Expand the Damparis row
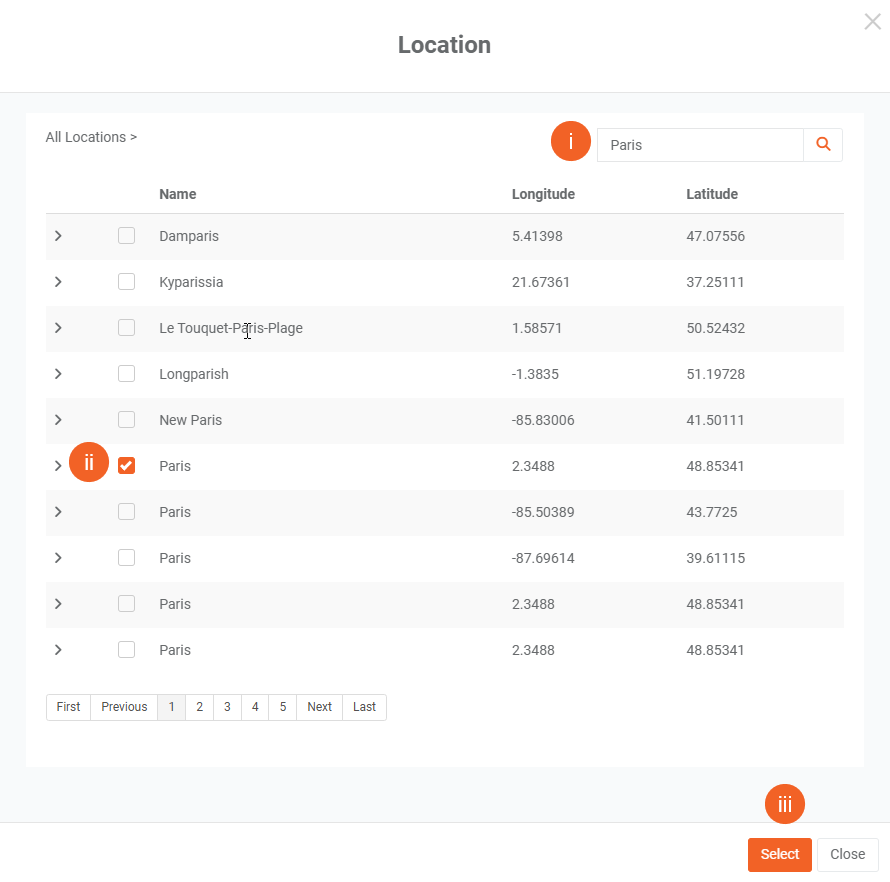The width and height of the screenshot is (890, 882). (58, 236)
